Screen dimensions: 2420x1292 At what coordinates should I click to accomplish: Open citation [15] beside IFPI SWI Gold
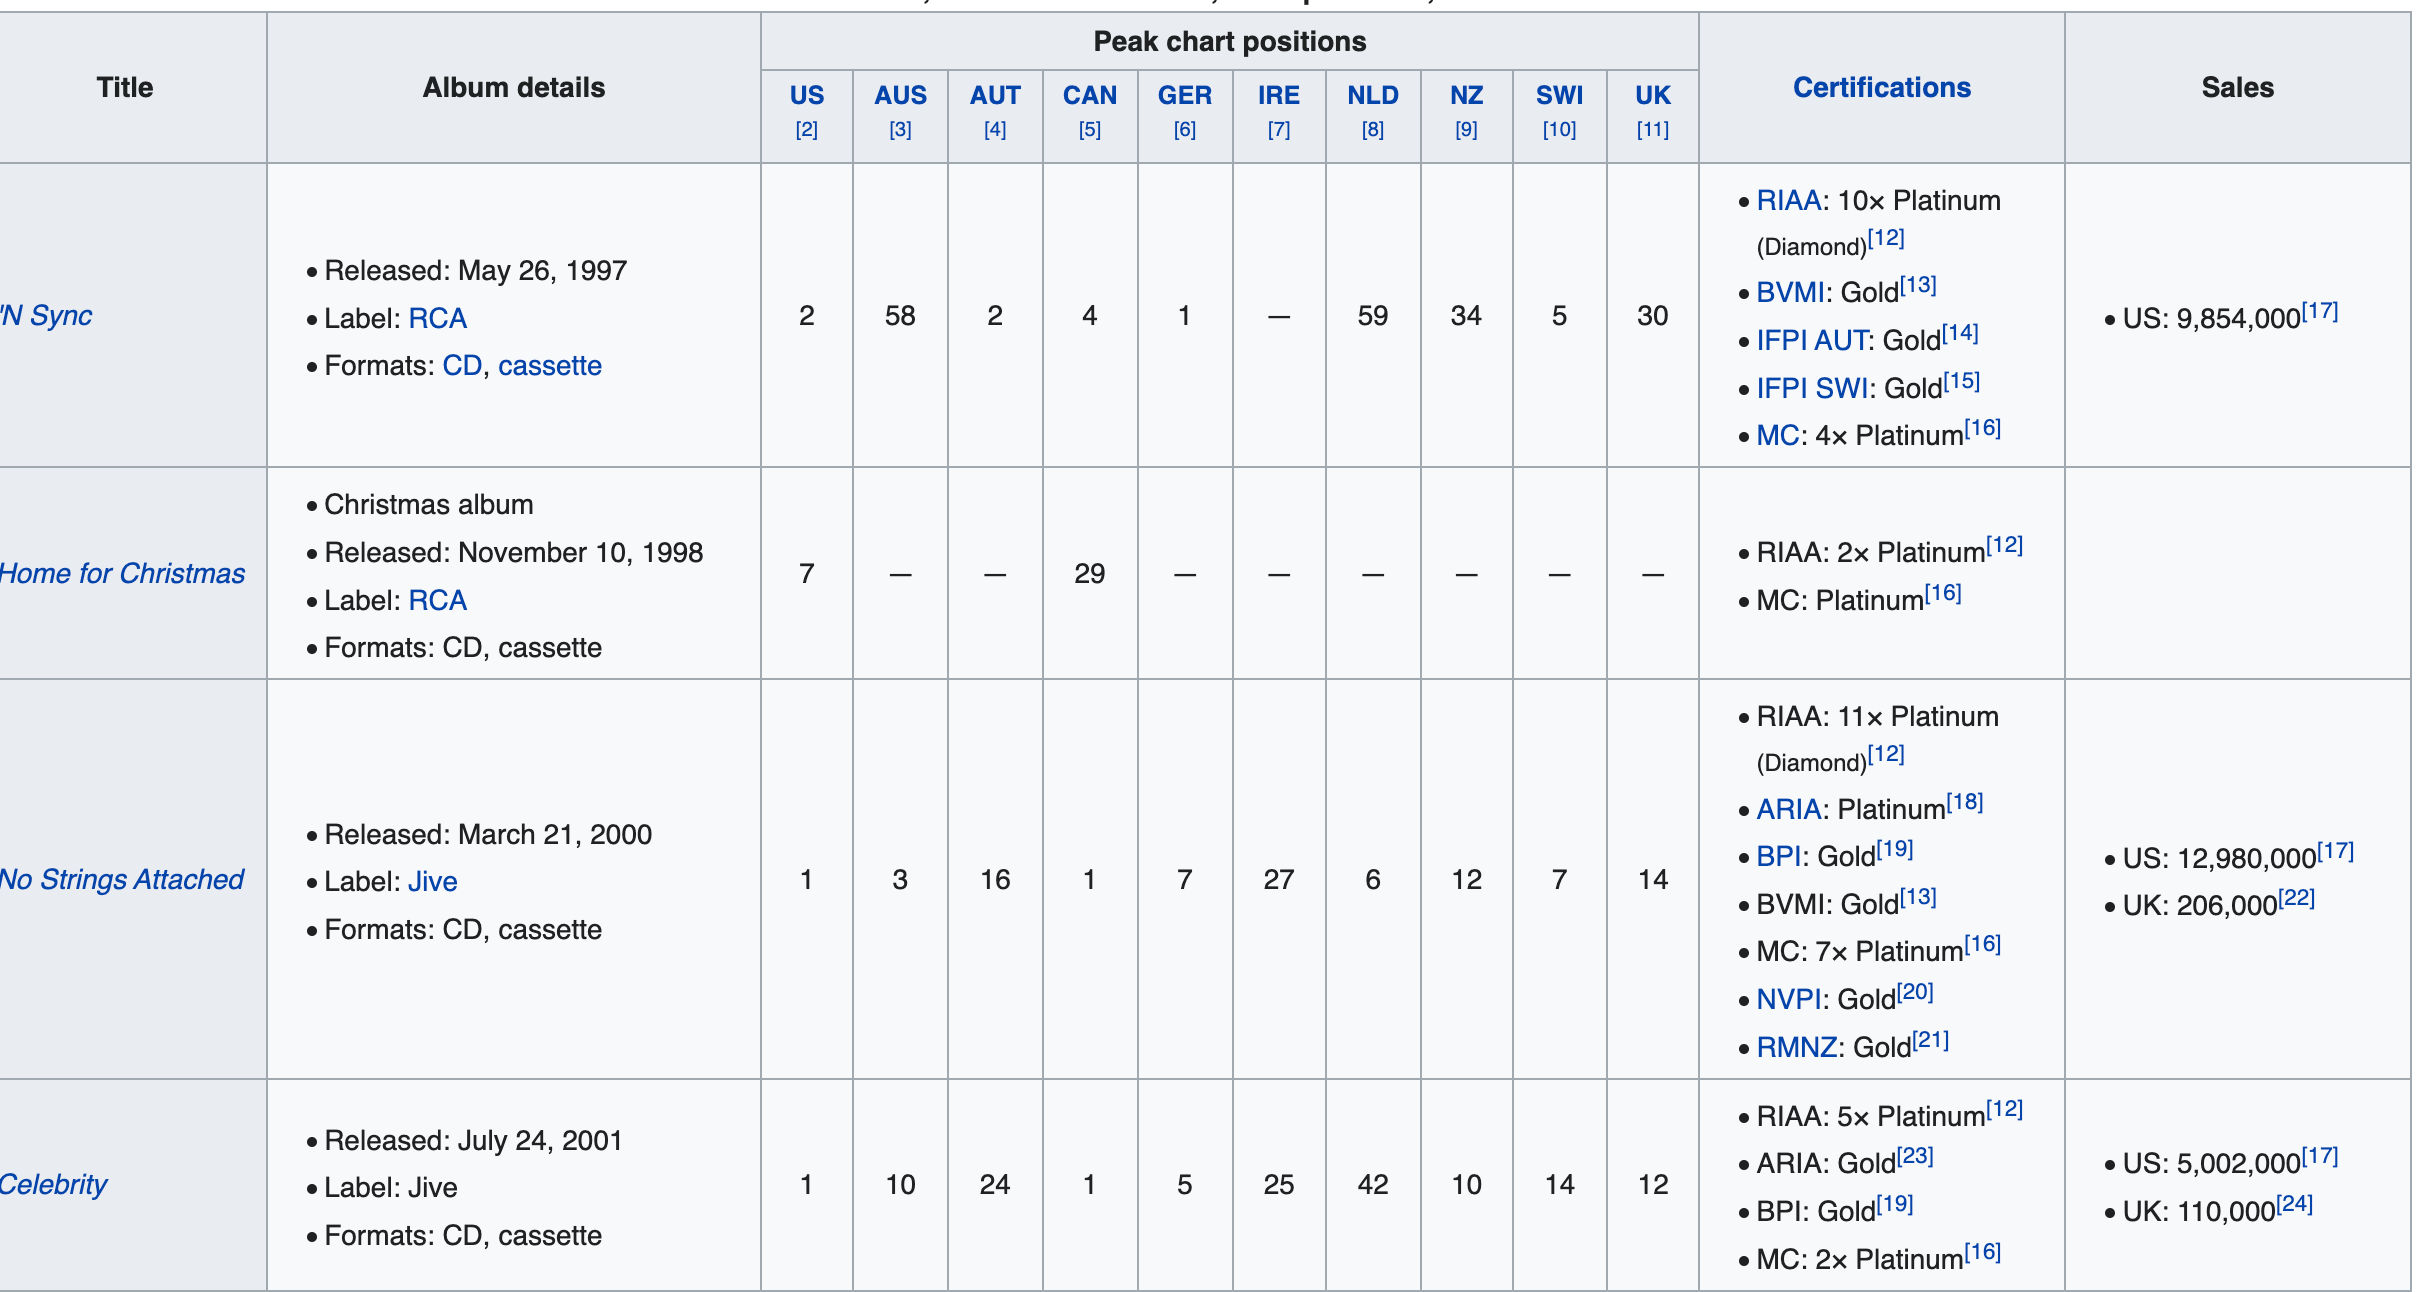(x=1961, y=381)
